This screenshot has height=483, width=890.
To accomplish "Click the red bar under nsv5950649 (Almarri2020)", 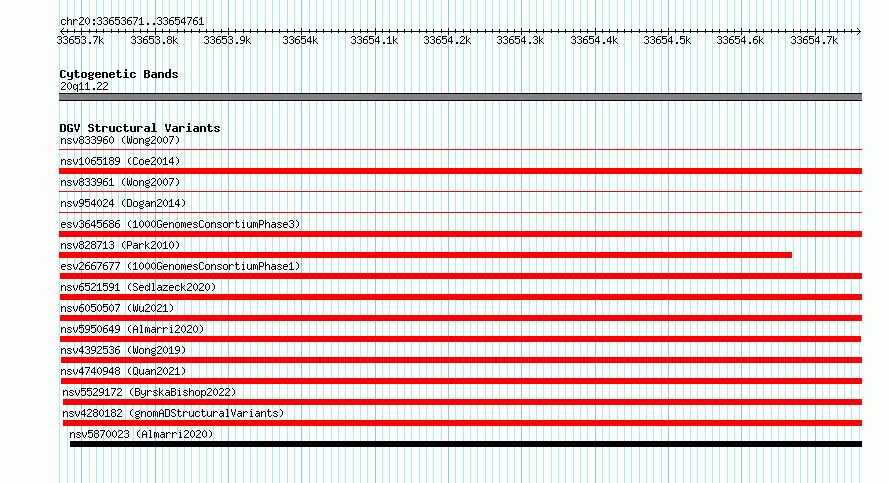I will (460, 339).
